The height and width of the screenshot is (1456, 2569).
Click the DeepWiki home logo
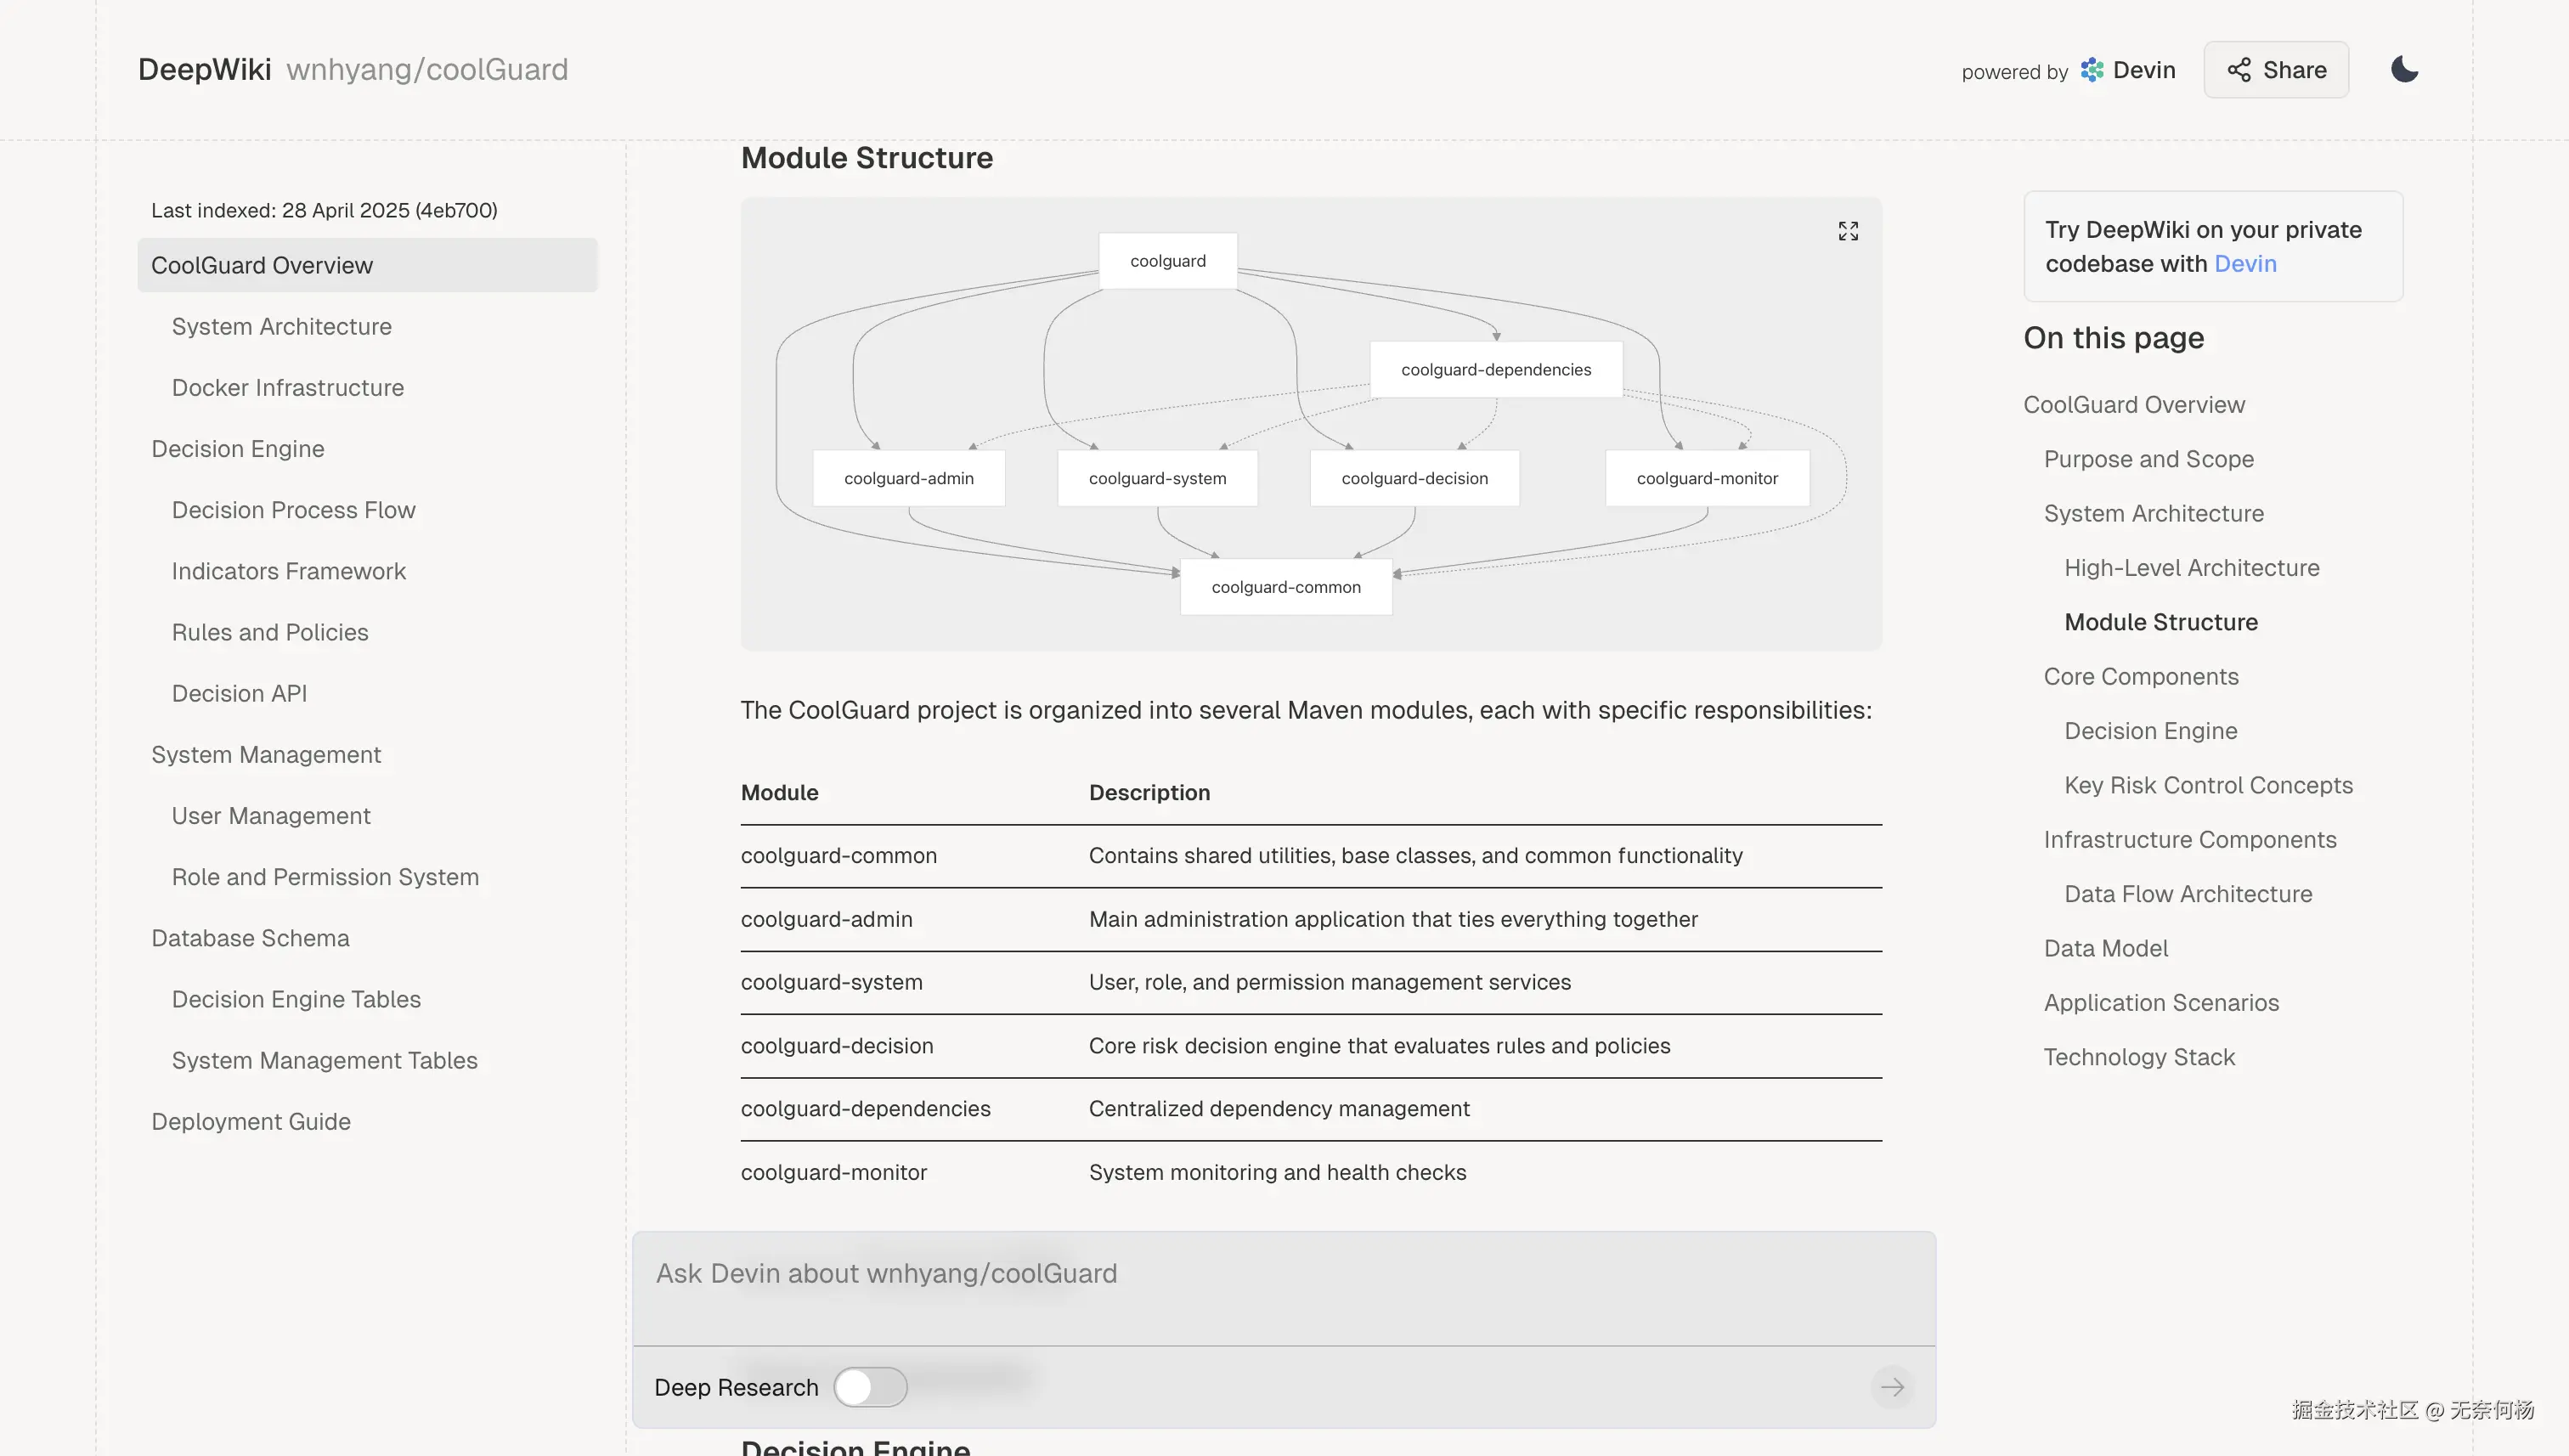204,70
